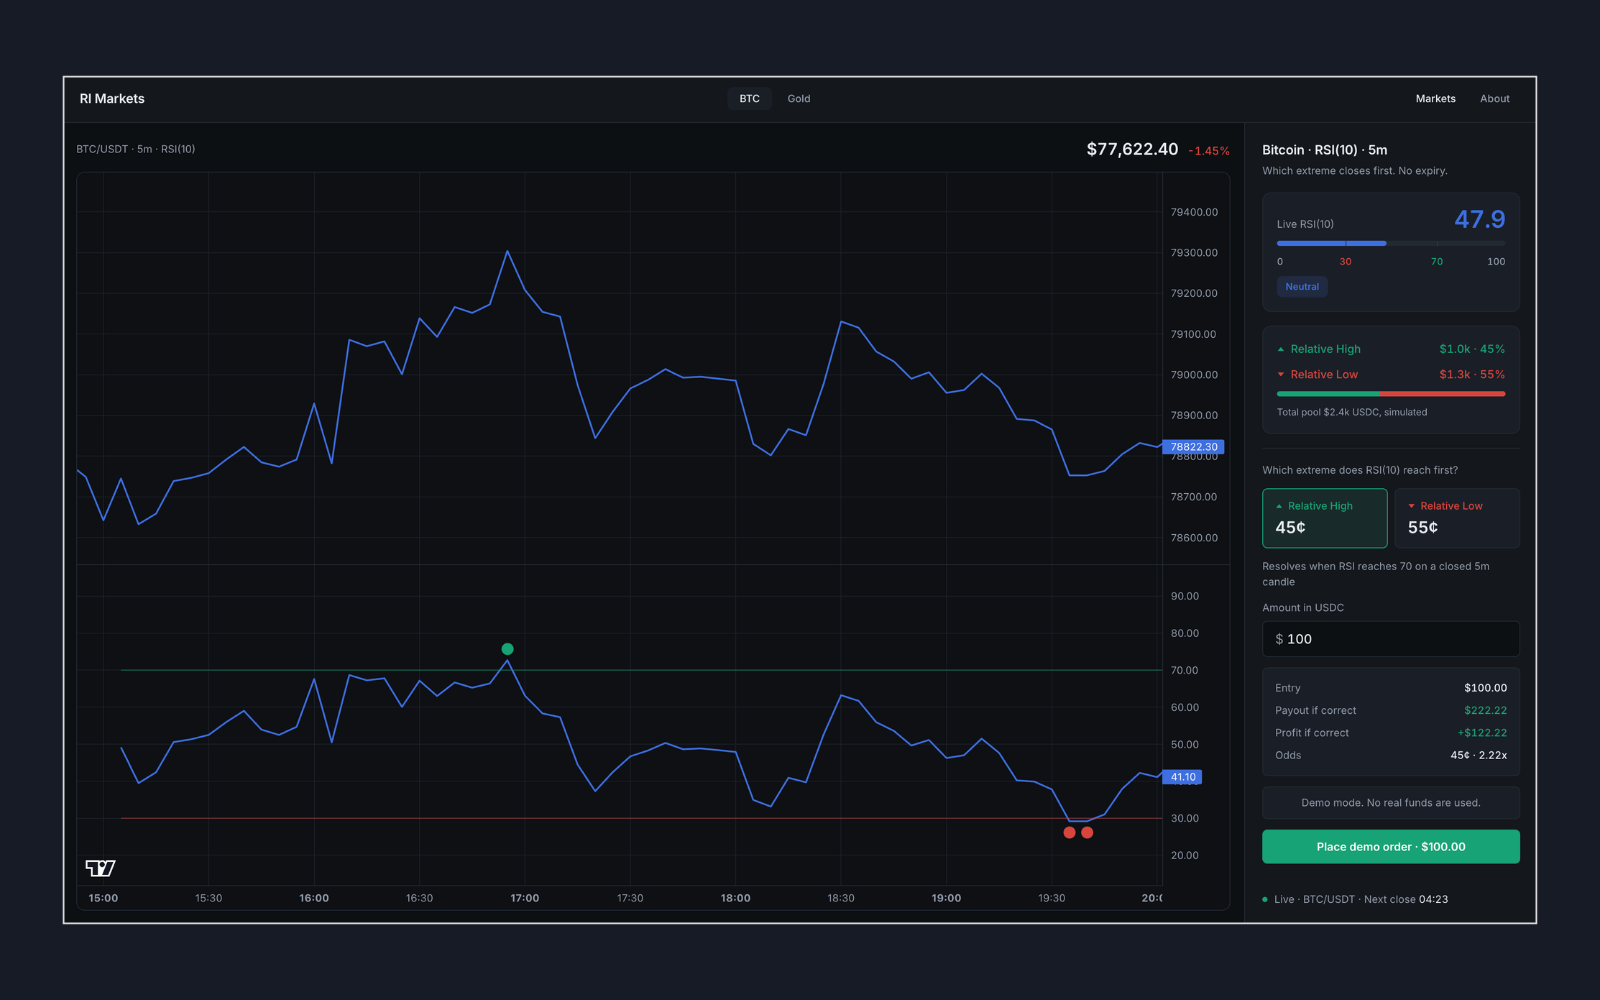Click the Relative Low pool row $1.3k · 55%
The width and height of the screenshot is (1600, 1000).
point(1390,374)
